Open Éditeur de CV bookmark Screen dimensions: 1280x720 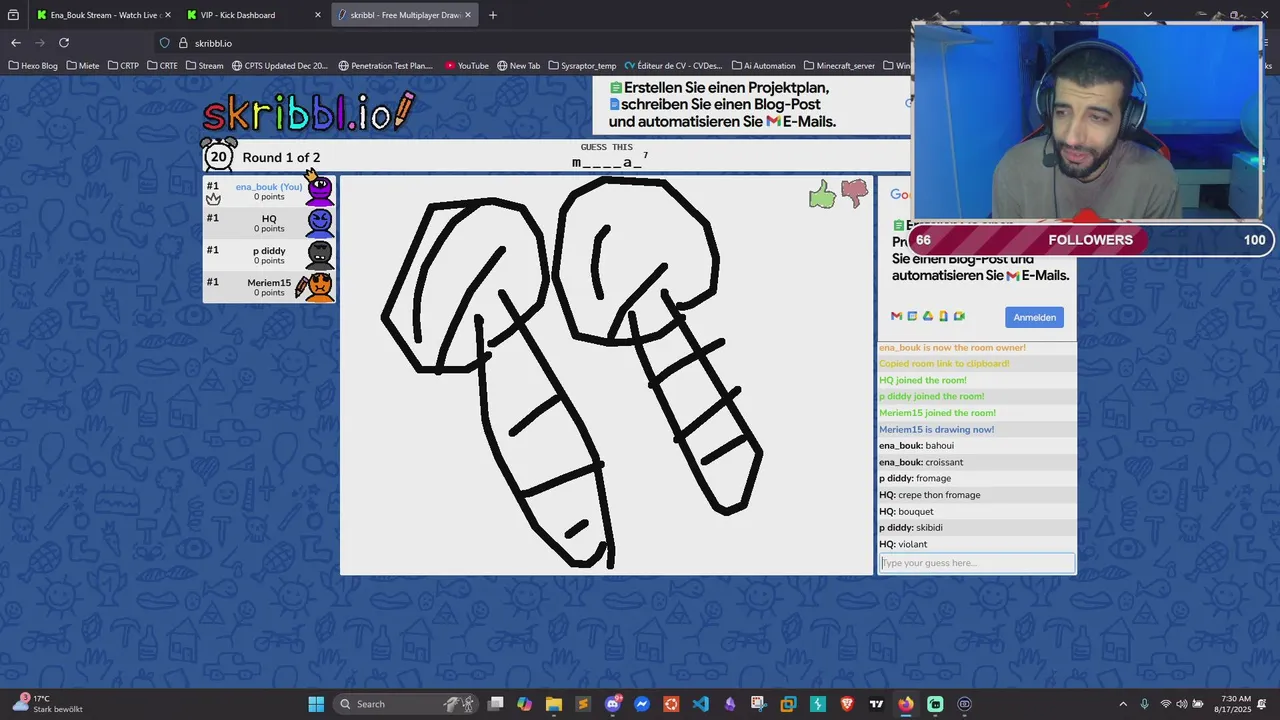pos(674,66)
